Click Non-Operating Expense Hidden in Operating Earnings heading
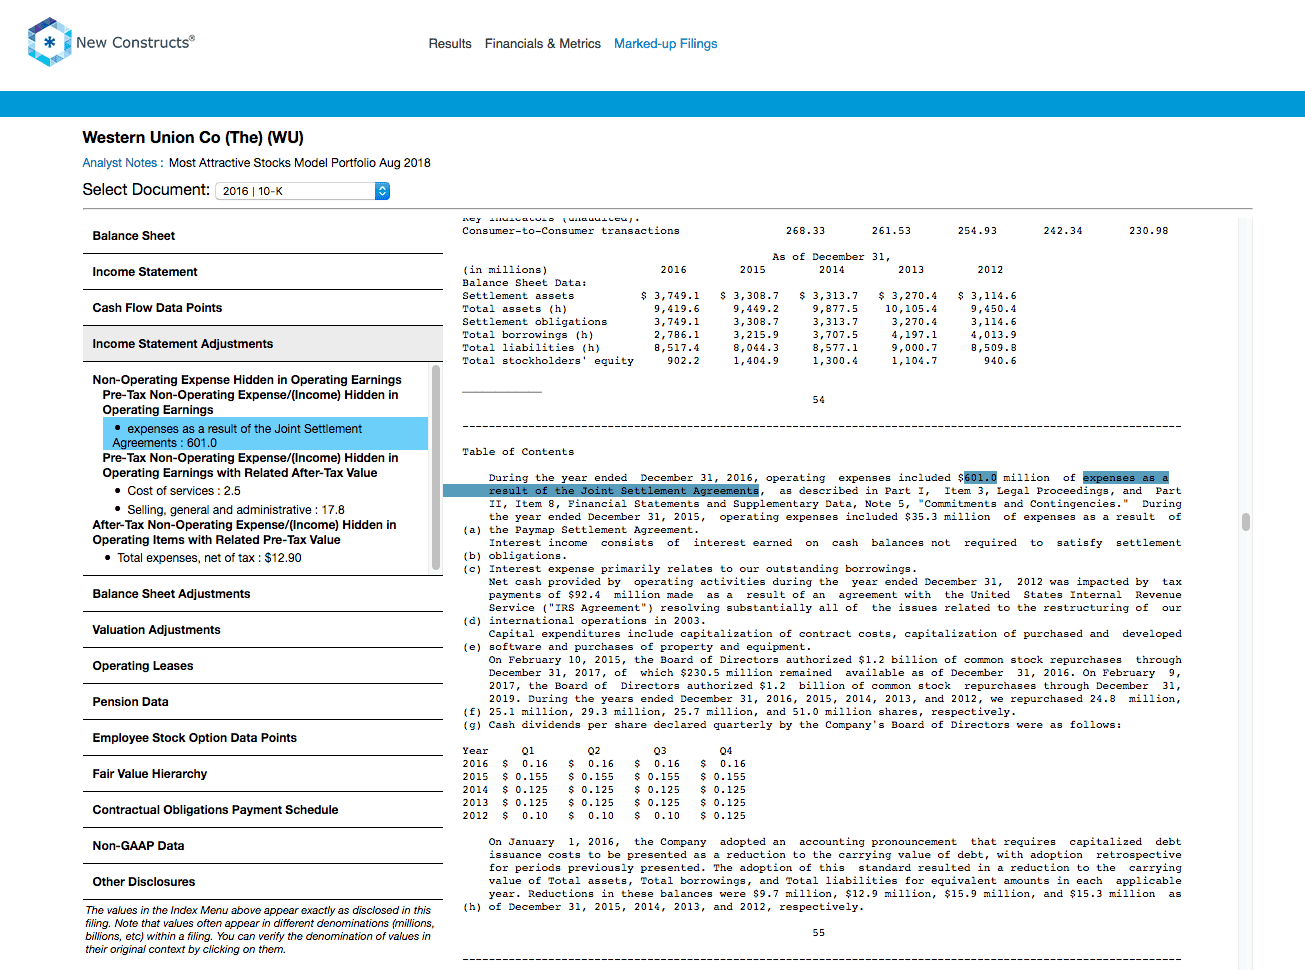Image resolution: width=1305 pixels, height=970 pixels. pyautogui.click(x=247, y=380)
